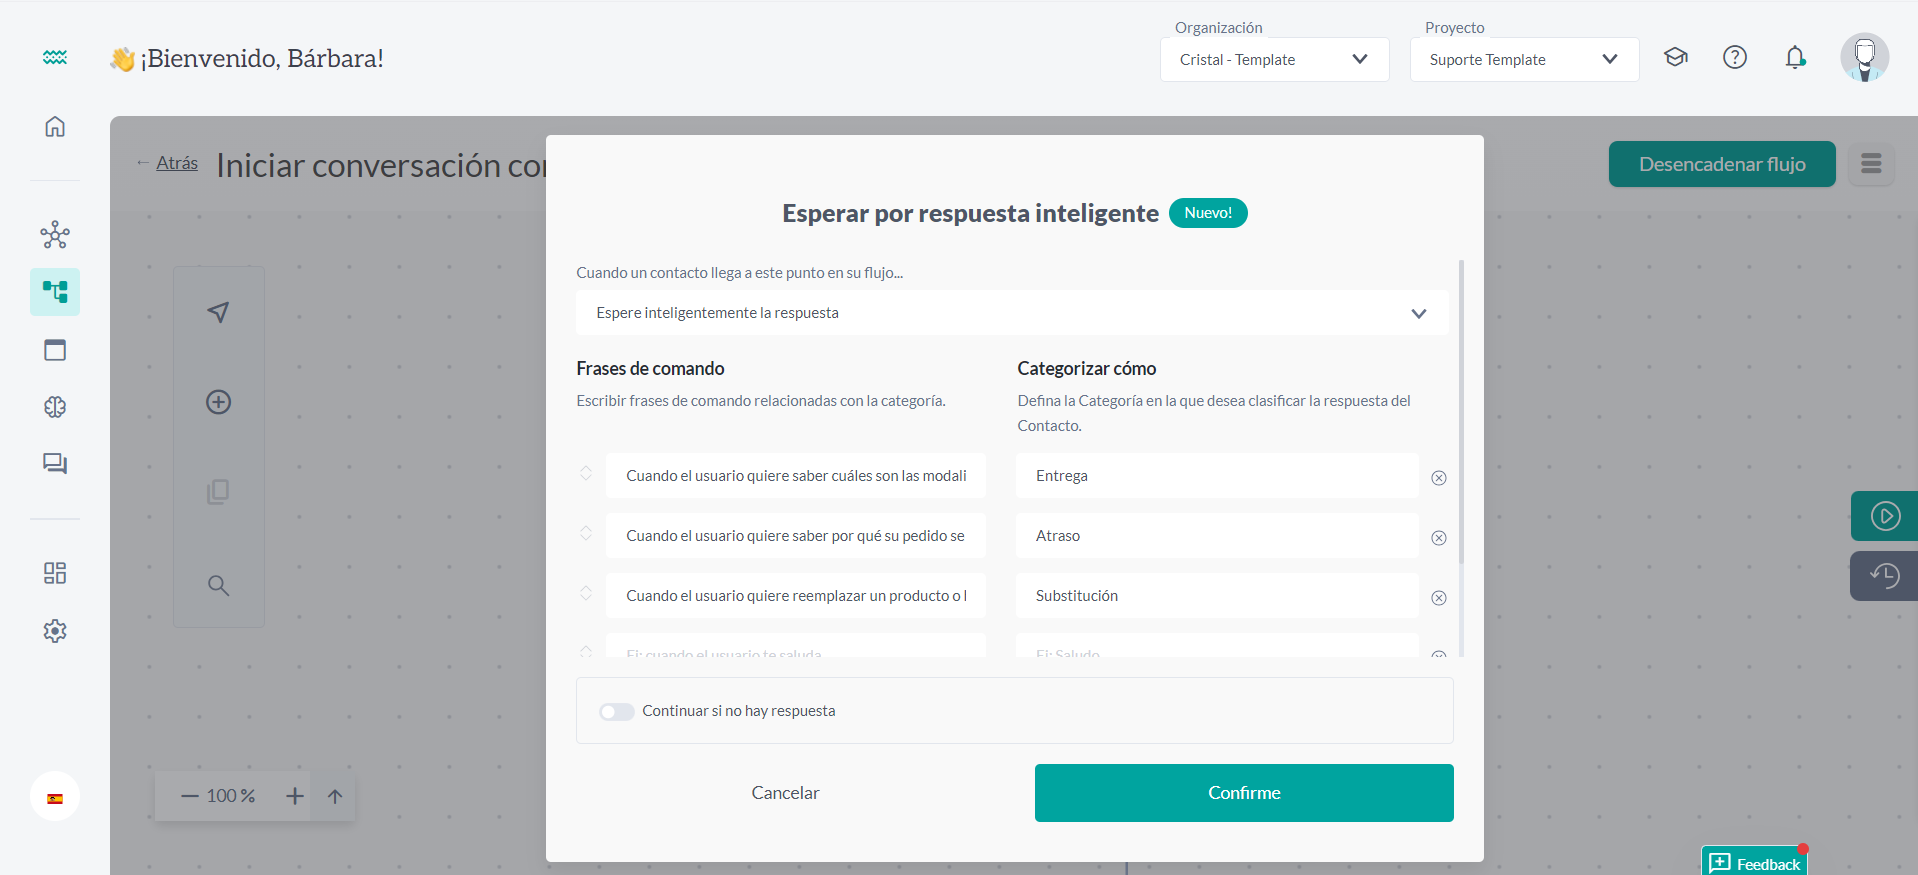Expand the Proyecto dropdown Suporte Template
This screenshot has width=1918, height=875.
pos(1524,60)
